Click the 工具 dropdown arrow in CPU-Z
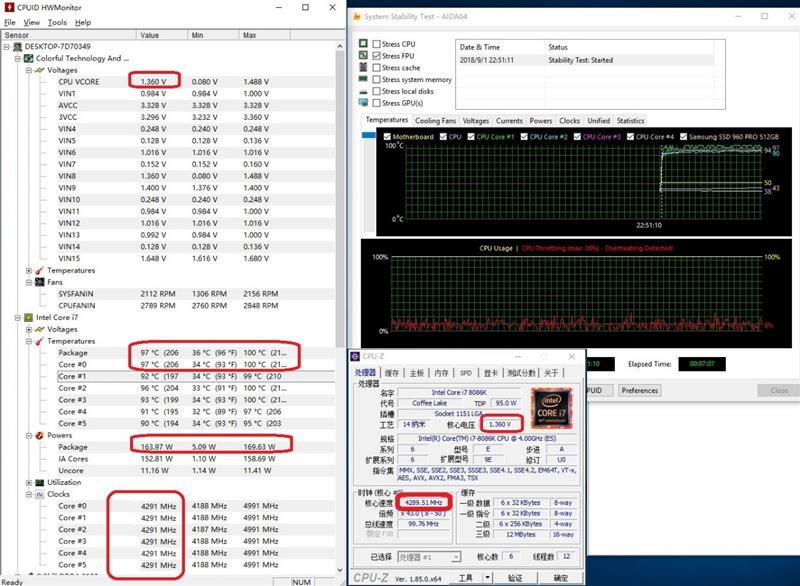800x586 pixels. pyautogui.click(x=487, y=577)
